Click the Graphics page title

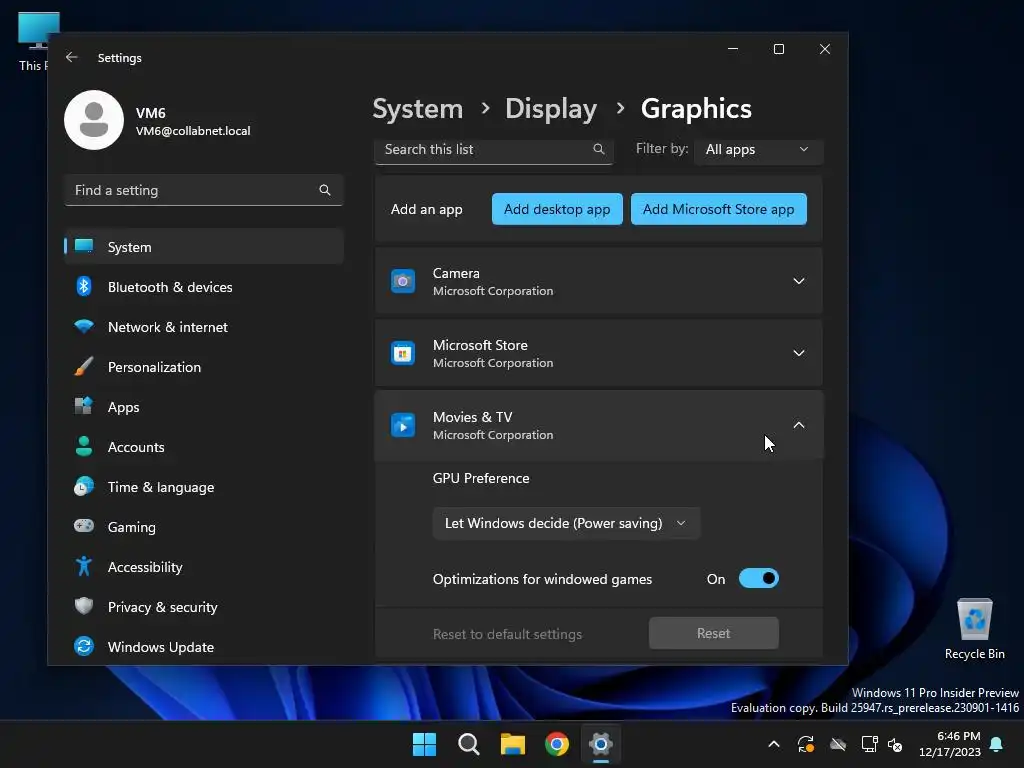click(x=696, y=108)
